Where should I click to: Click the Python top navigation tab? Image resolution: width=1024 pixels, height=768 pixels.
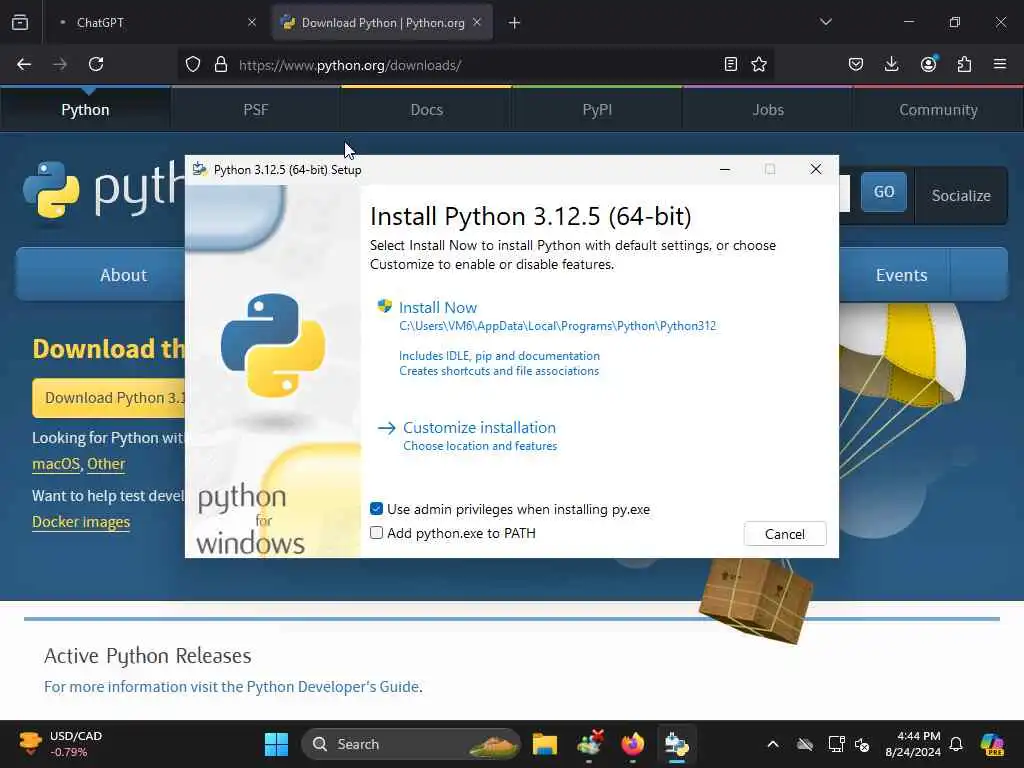click(x=85, y=110)
